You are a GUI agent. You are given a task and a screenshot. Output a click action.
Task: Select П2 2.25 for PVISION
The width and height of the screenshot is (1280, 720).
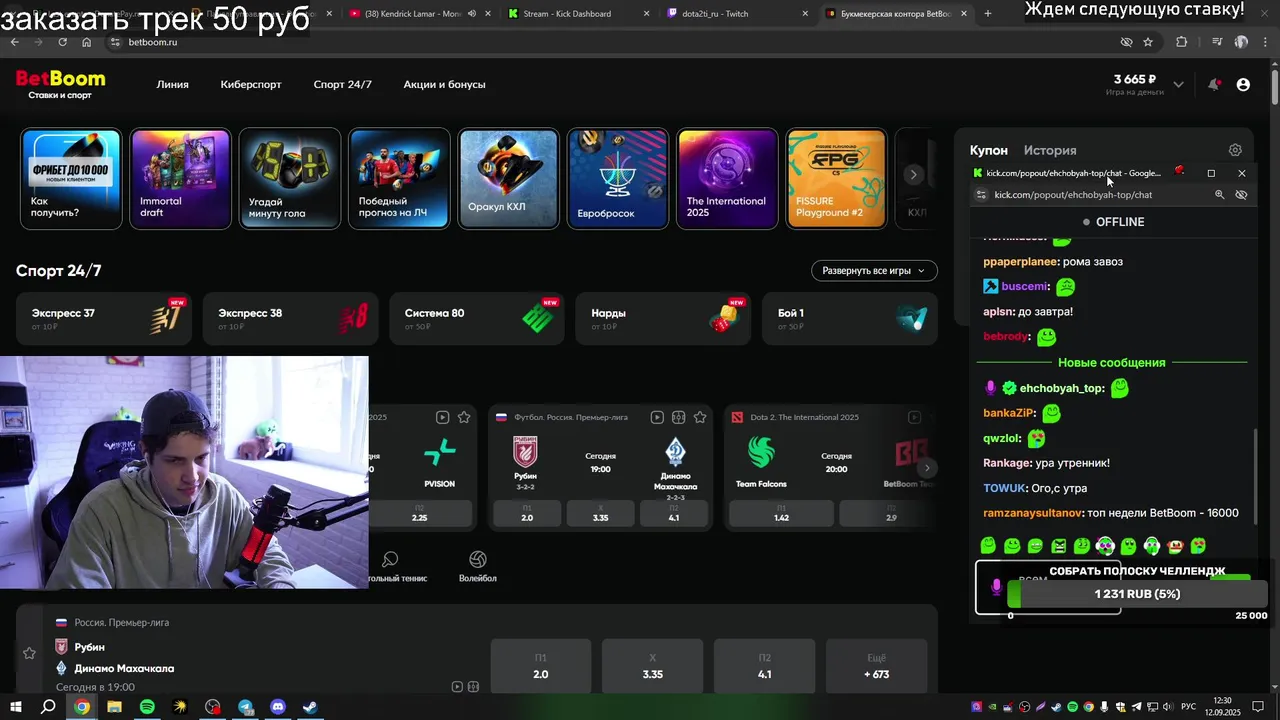click(419, 513)
